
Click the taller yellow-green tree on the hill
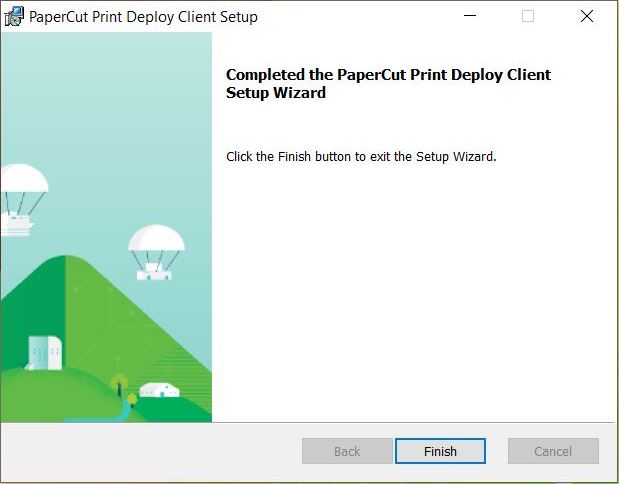click(119, 384)
